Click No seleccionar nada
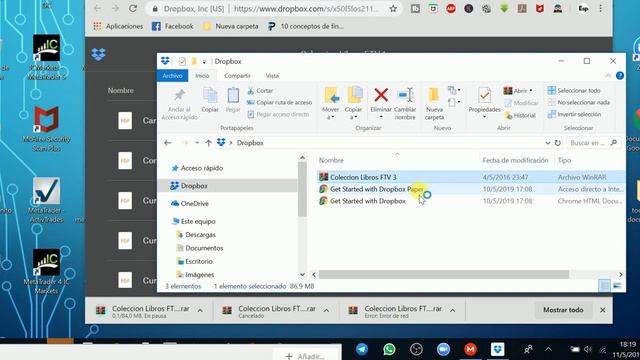Screen dimensions: 640x360 point(579,102)
